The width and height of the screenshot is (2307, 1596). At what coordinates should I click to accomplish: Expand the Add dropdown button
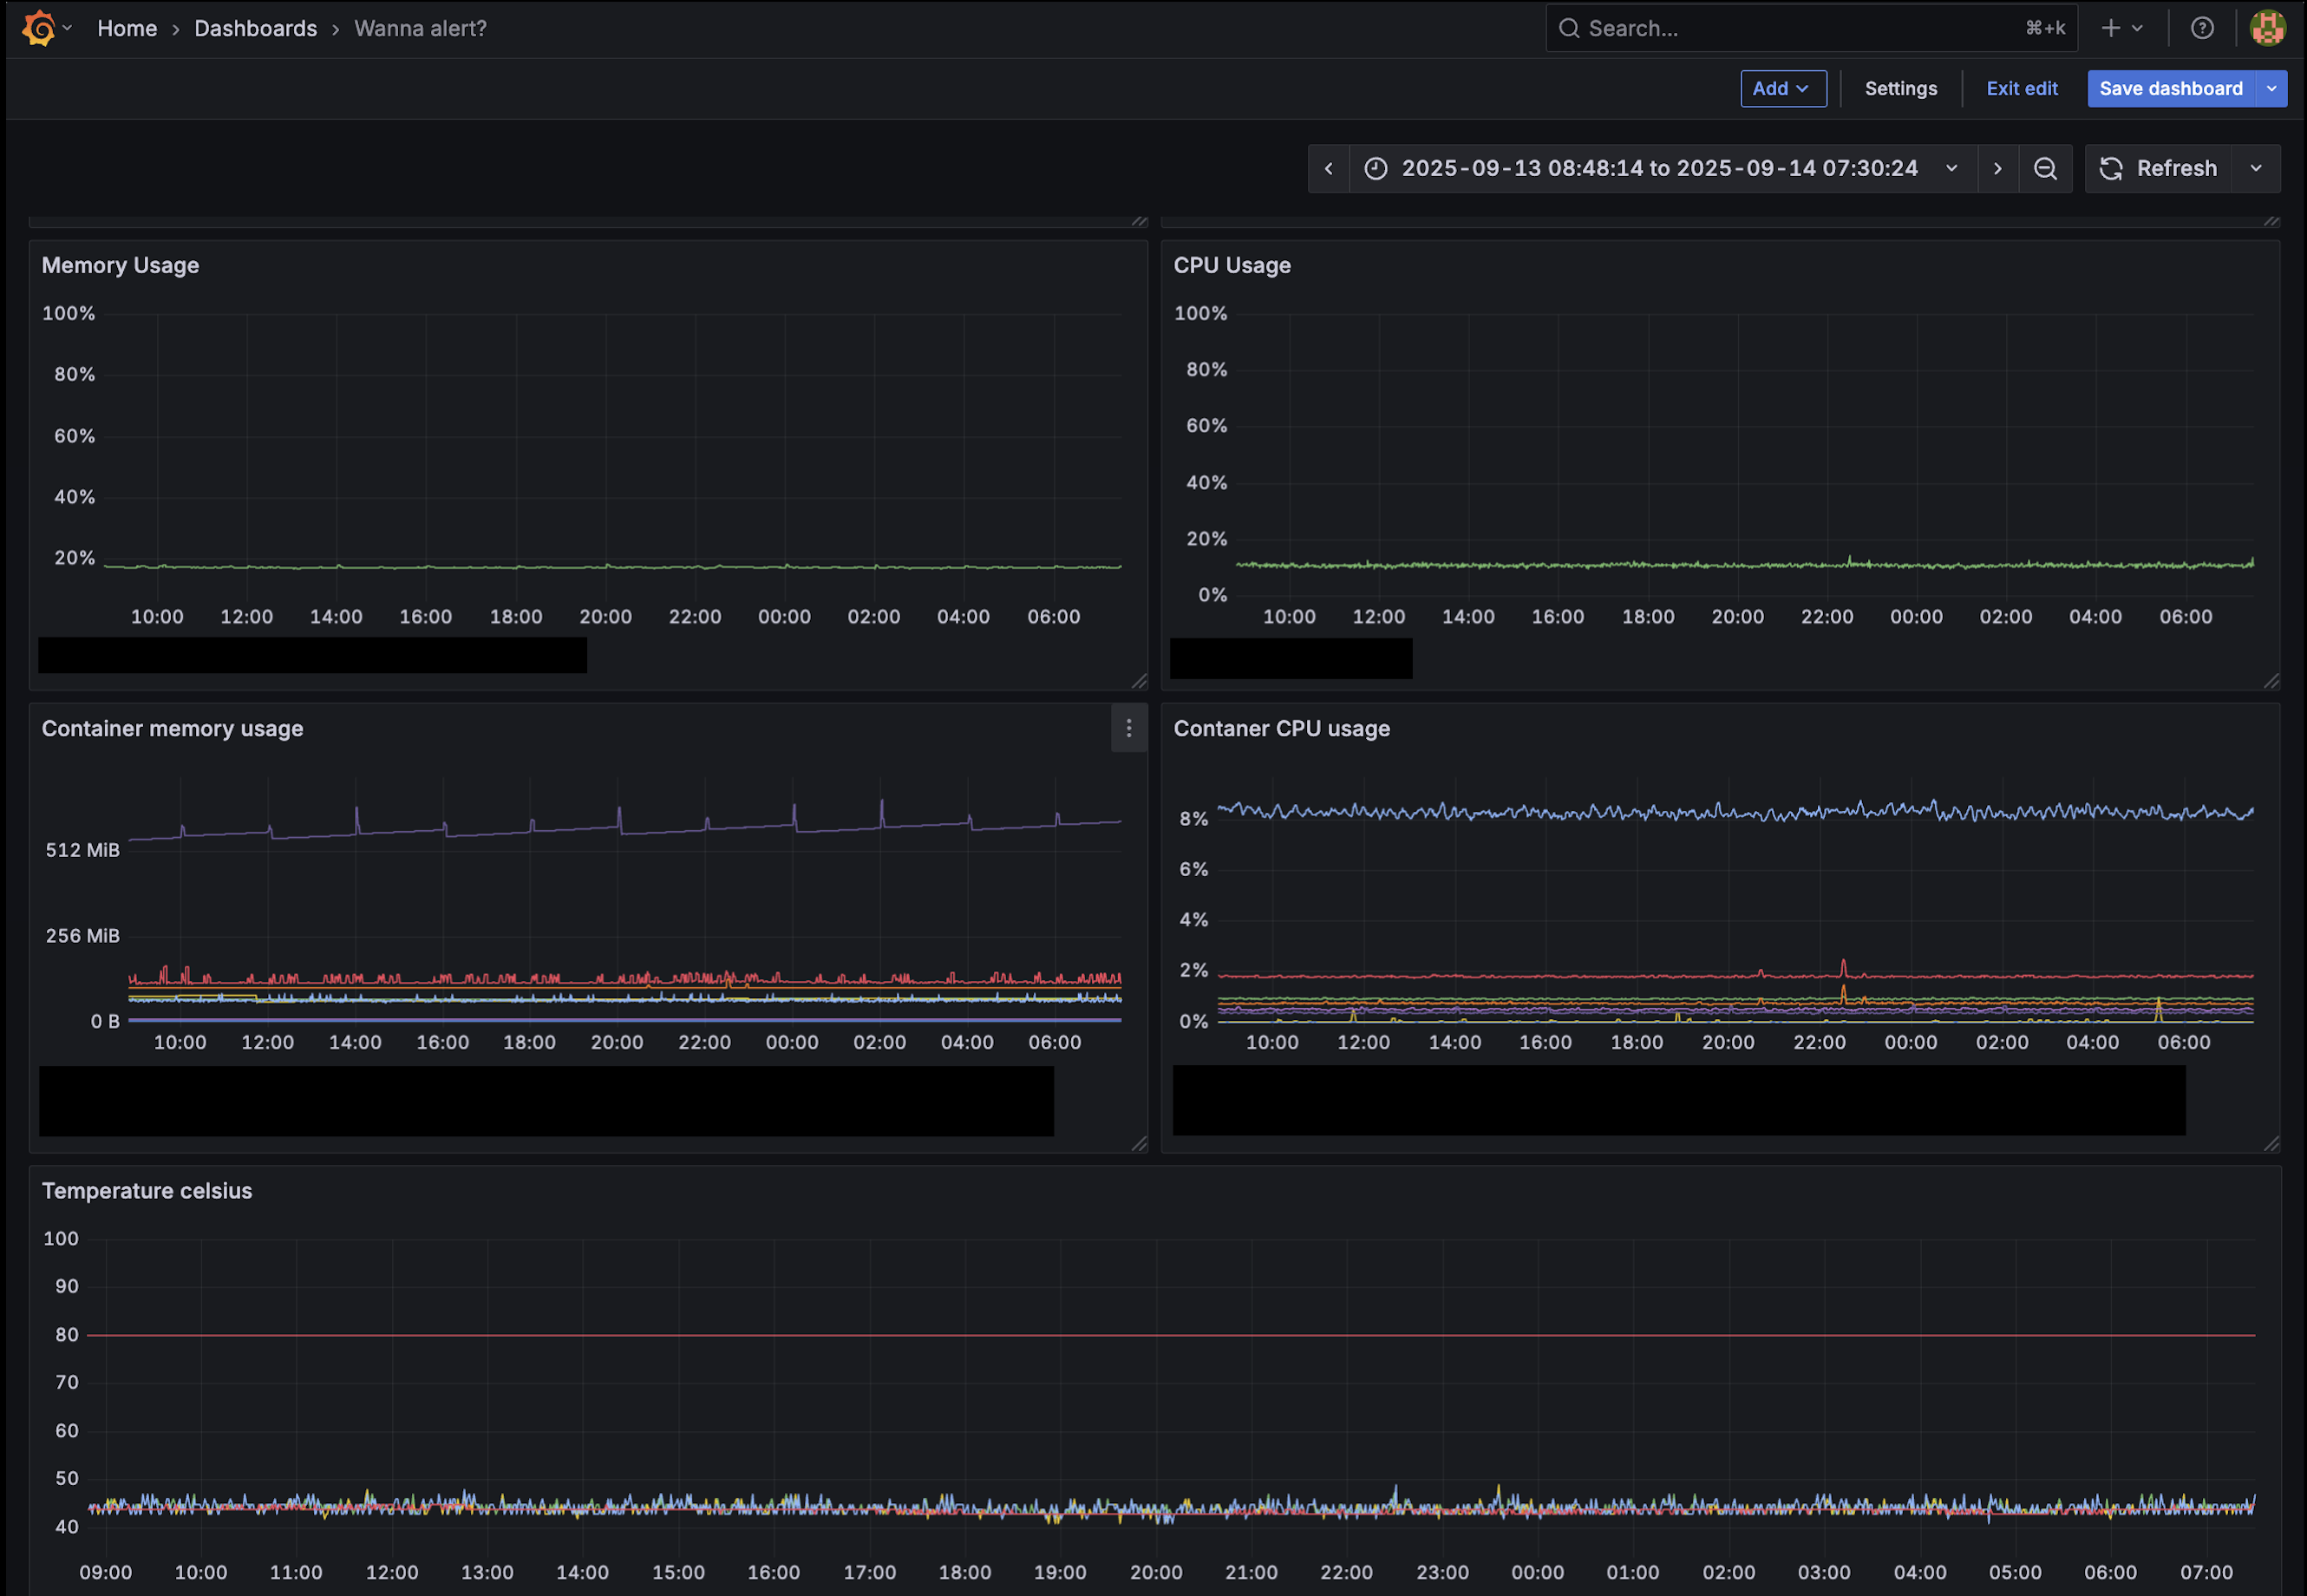1782,88
